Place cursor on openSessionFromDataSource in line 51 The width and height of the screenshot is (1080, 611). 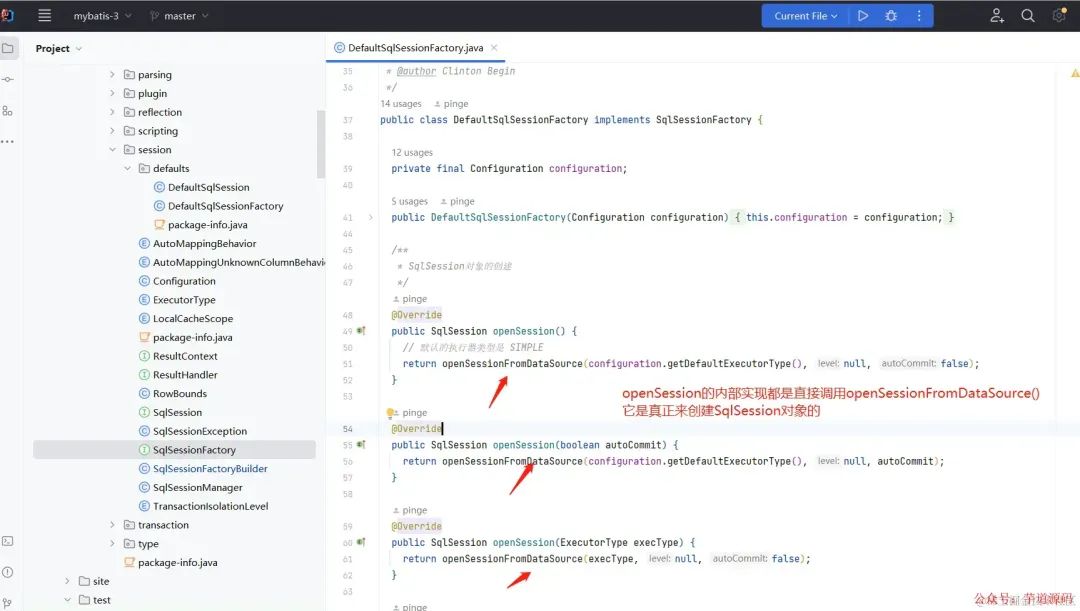pos(512,364)
